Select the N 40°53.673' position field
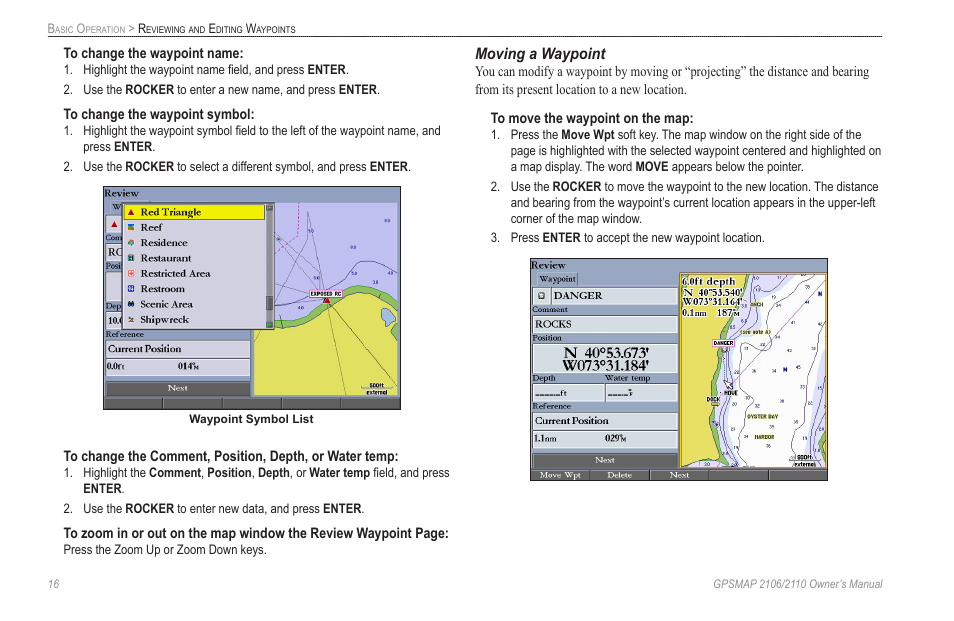 (x=605, y=359)
